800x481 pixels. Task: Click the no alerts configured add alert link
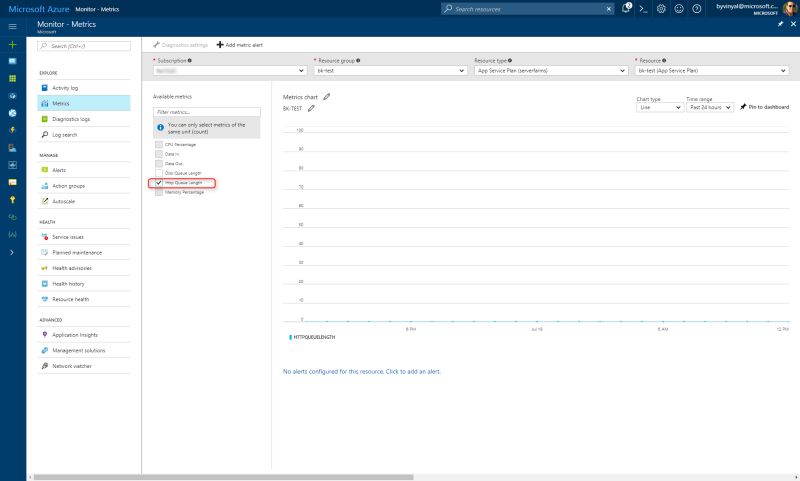pos(362,371)
